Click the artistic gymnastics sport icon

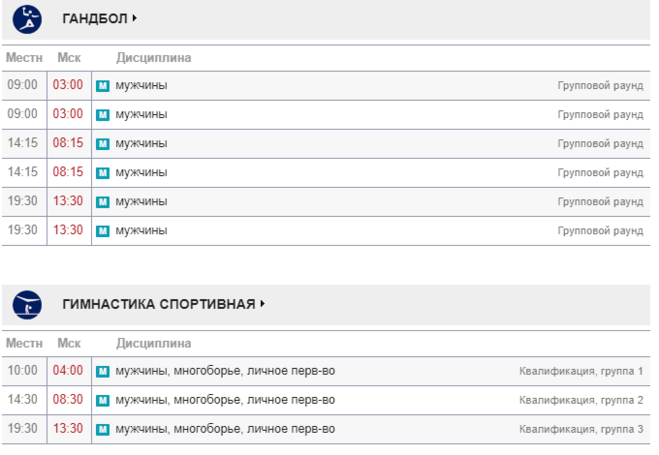[27, 305]
